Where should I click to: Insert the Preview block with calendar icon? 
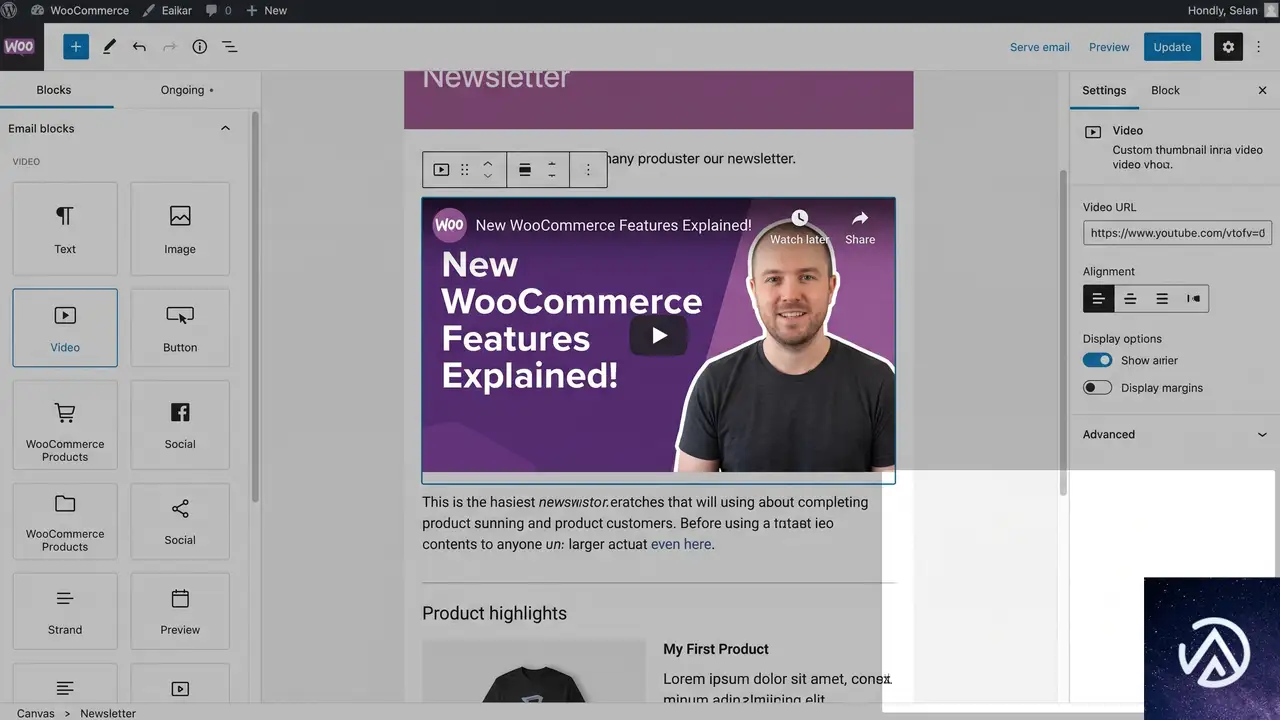(x=180, y=611)
